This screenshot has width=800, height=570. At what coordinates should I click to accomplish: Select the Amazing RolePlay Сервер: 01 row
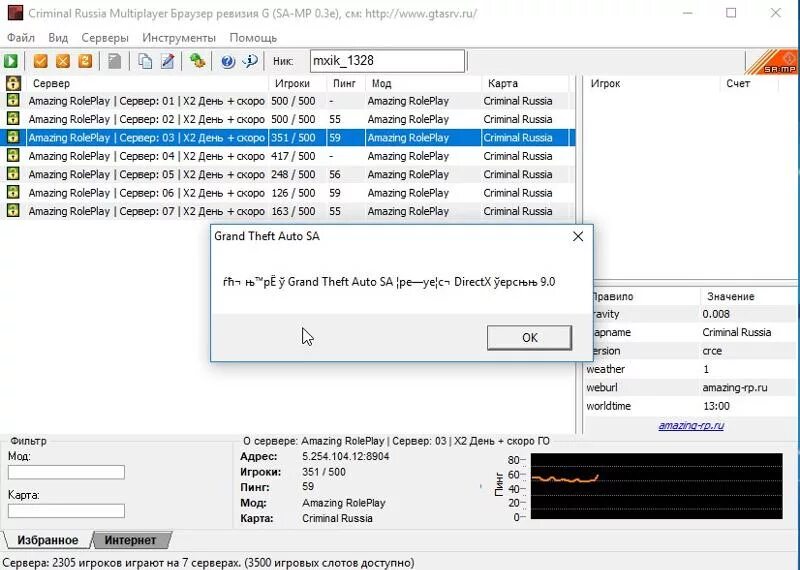point(288,101)
